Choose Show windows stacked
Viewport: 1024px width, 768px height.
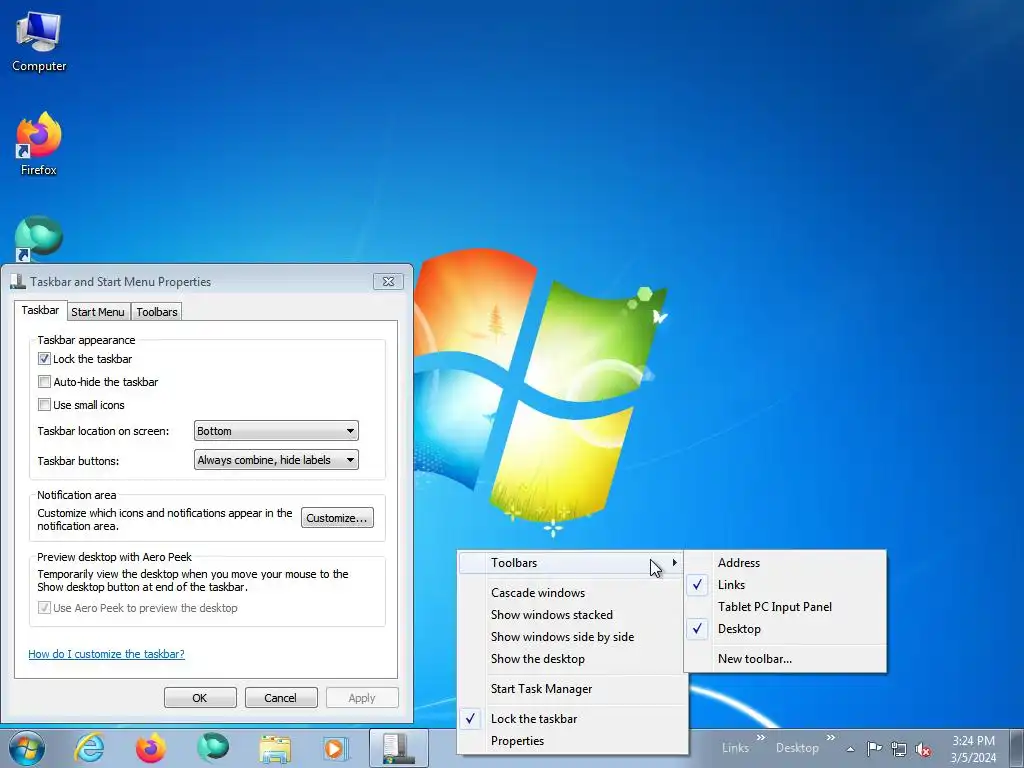pos(571,615)
